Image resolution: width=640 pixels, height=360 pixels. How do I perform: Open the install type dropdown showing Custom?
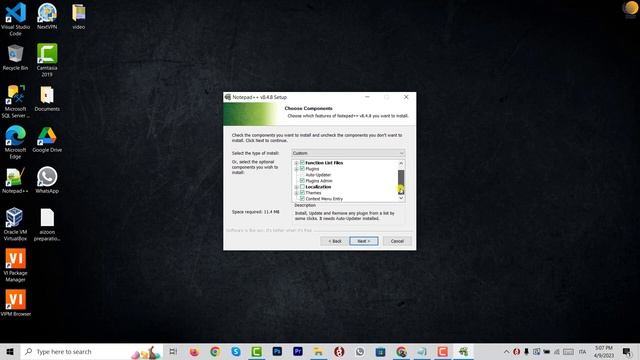coord(348,153)
